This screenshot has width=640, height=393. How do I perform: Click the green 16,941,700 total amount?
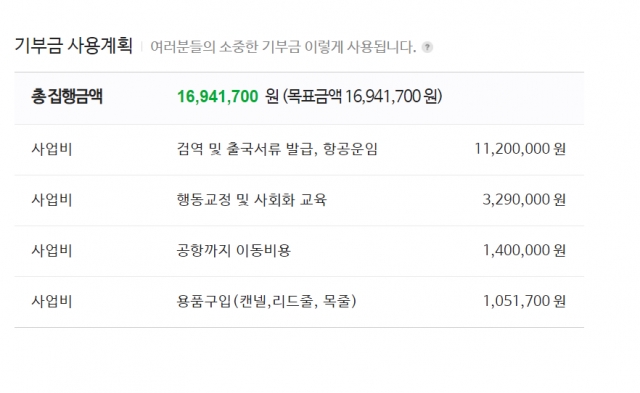click(x=218, y=97)
